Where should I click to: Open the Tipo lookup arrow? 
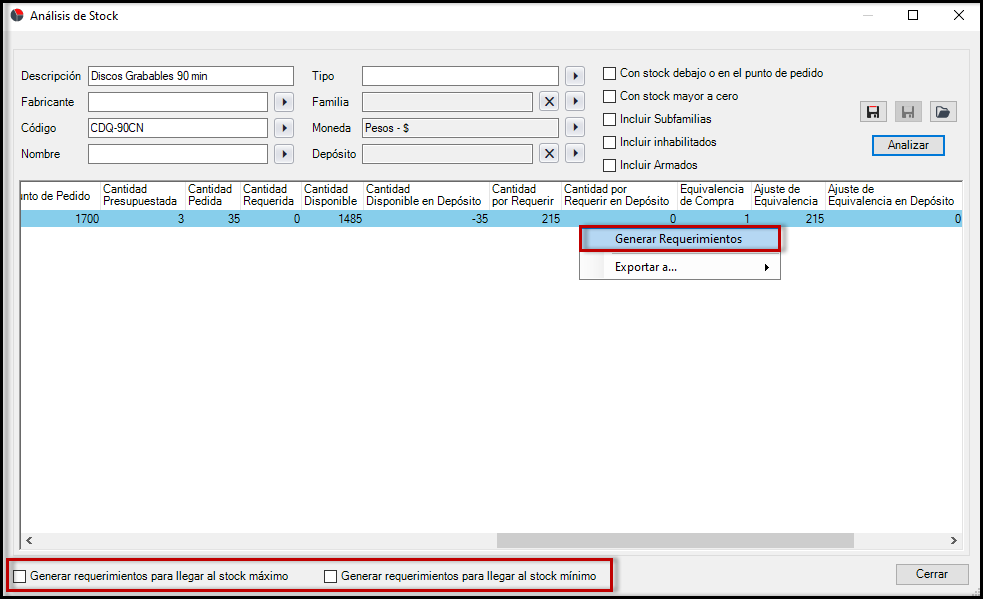575,76
